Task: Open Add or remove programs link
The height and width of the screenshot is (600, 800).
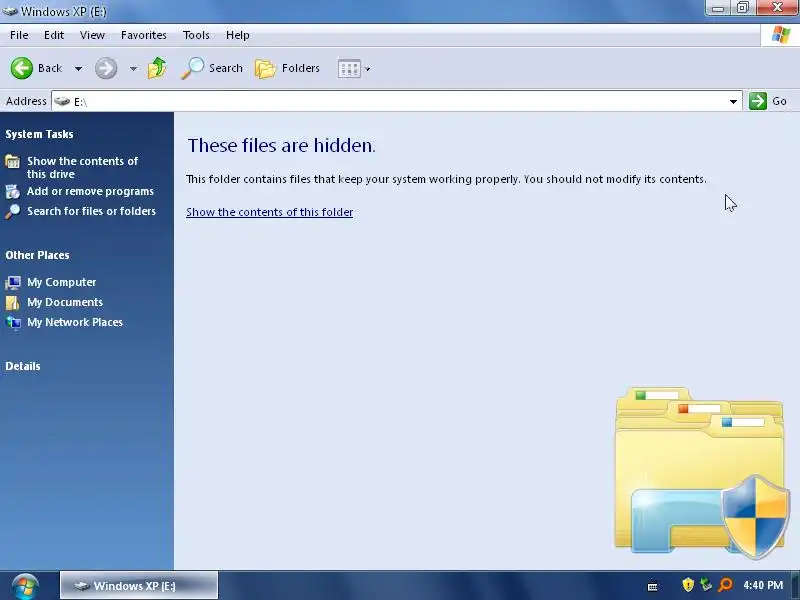Action: click(90, 191)
